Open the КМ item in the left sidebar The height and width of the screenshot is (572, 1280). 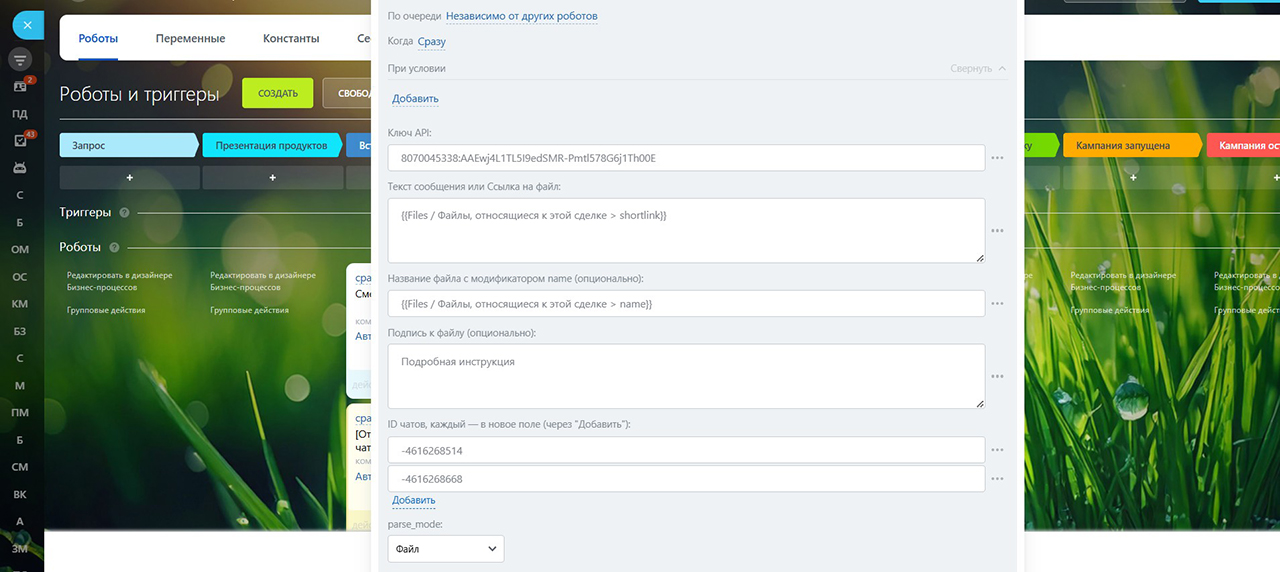point(19,304)
